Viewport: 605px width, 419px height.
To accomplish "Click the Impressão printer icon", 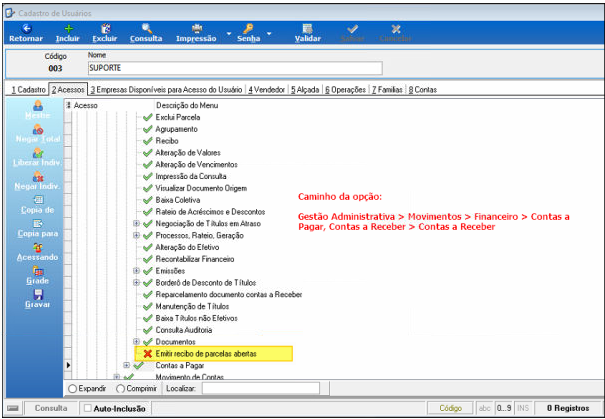I will pos(197,29).
